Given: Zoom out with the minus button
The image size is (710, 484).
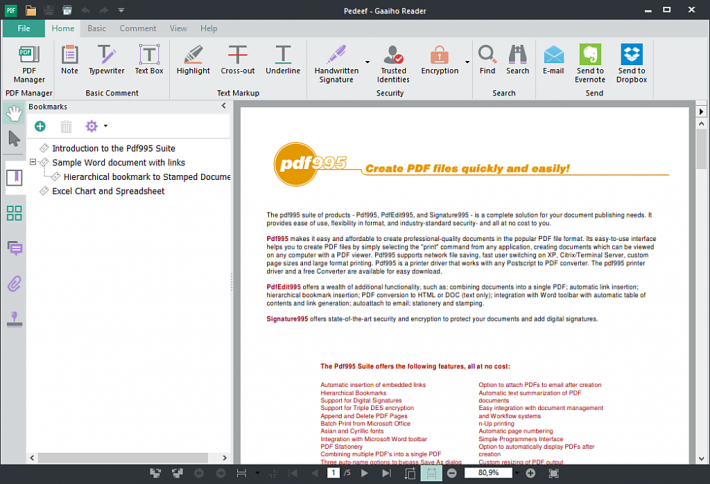Looking at the screenshot, I should 451,473.
